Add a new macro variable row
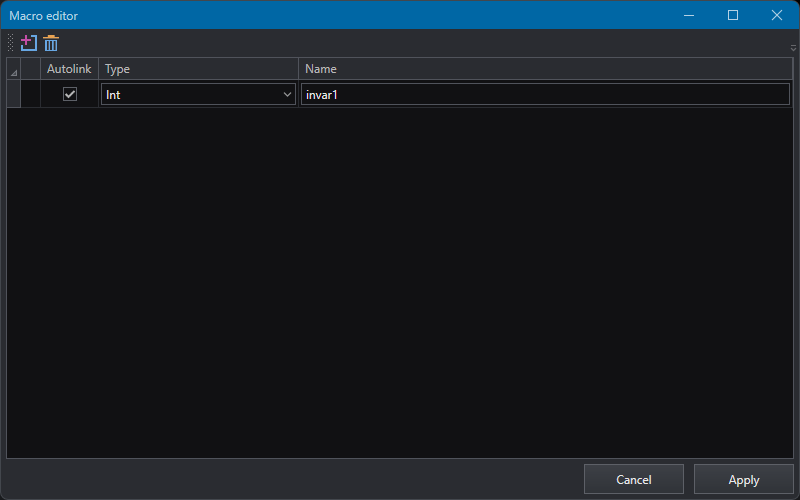800x500 pixels. click(29, 43)
